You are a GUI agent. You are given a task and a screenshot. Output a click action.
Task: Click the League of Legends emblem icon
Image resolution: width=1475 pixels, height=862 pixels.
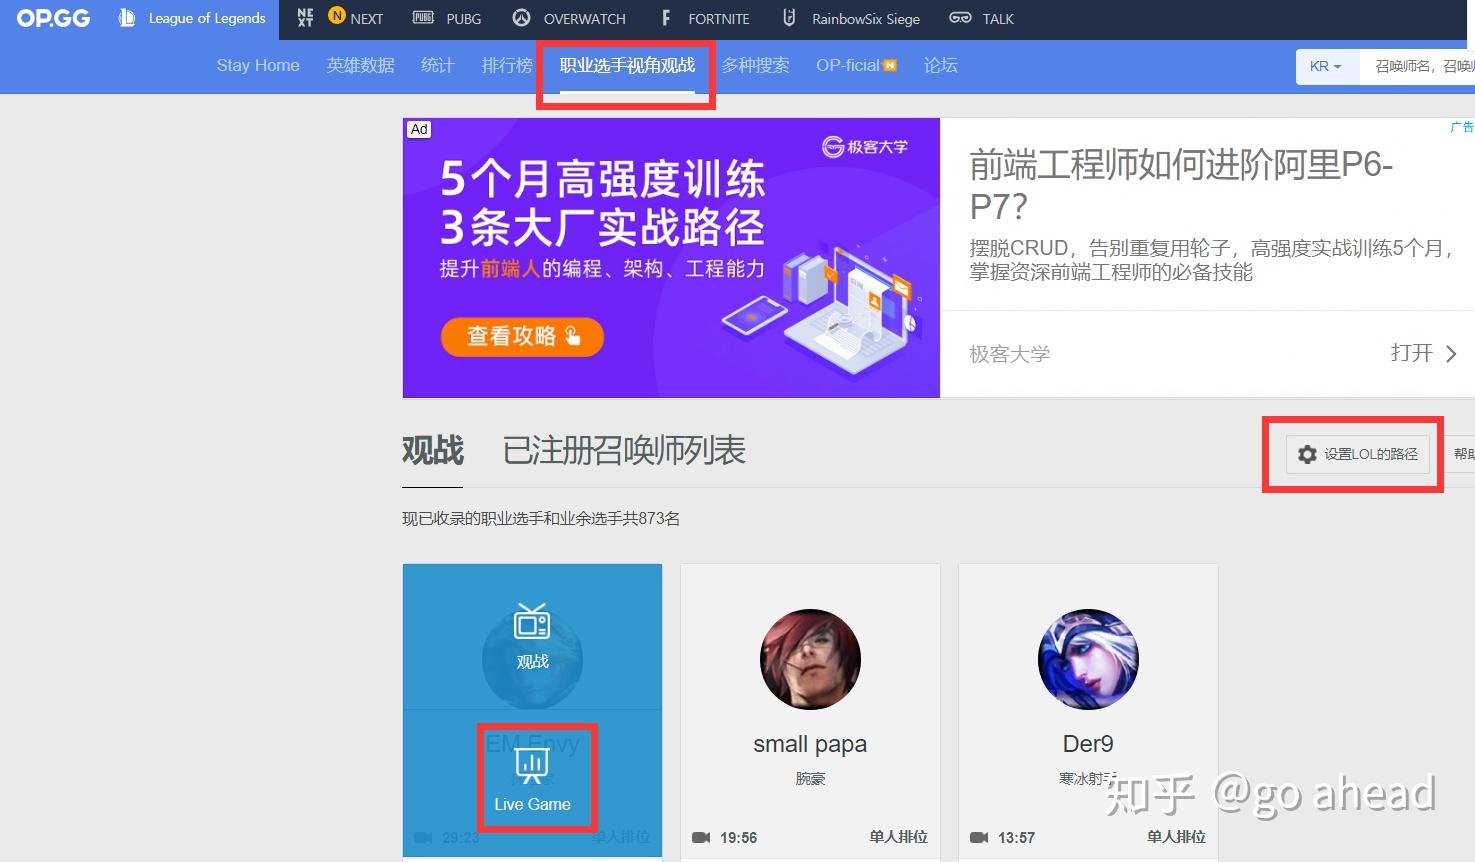pos(127,18)
